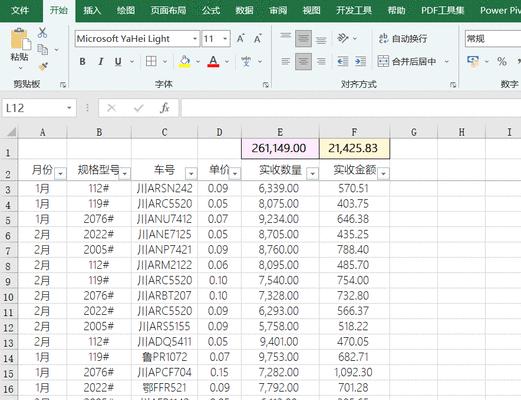This screenshot has width=521, height=400.
Task: Click the phonetic guide 文 icon
Action: (x=246, y=61)
